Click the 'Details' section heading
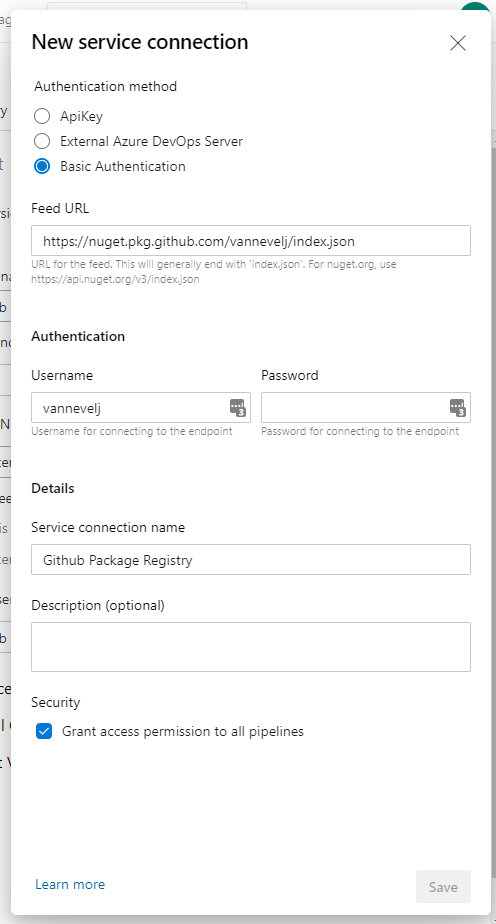 52,488
